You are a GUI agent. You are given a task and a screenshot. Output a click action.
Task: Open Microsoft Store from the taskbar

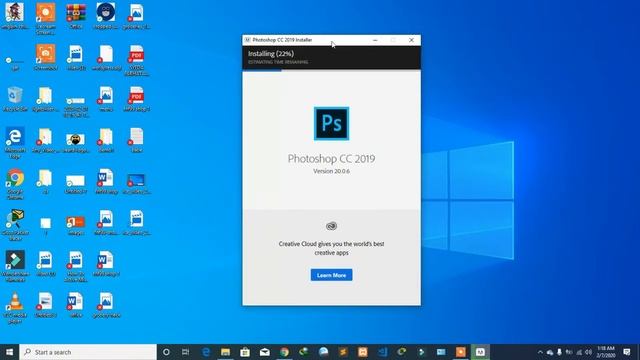[245, 352]
